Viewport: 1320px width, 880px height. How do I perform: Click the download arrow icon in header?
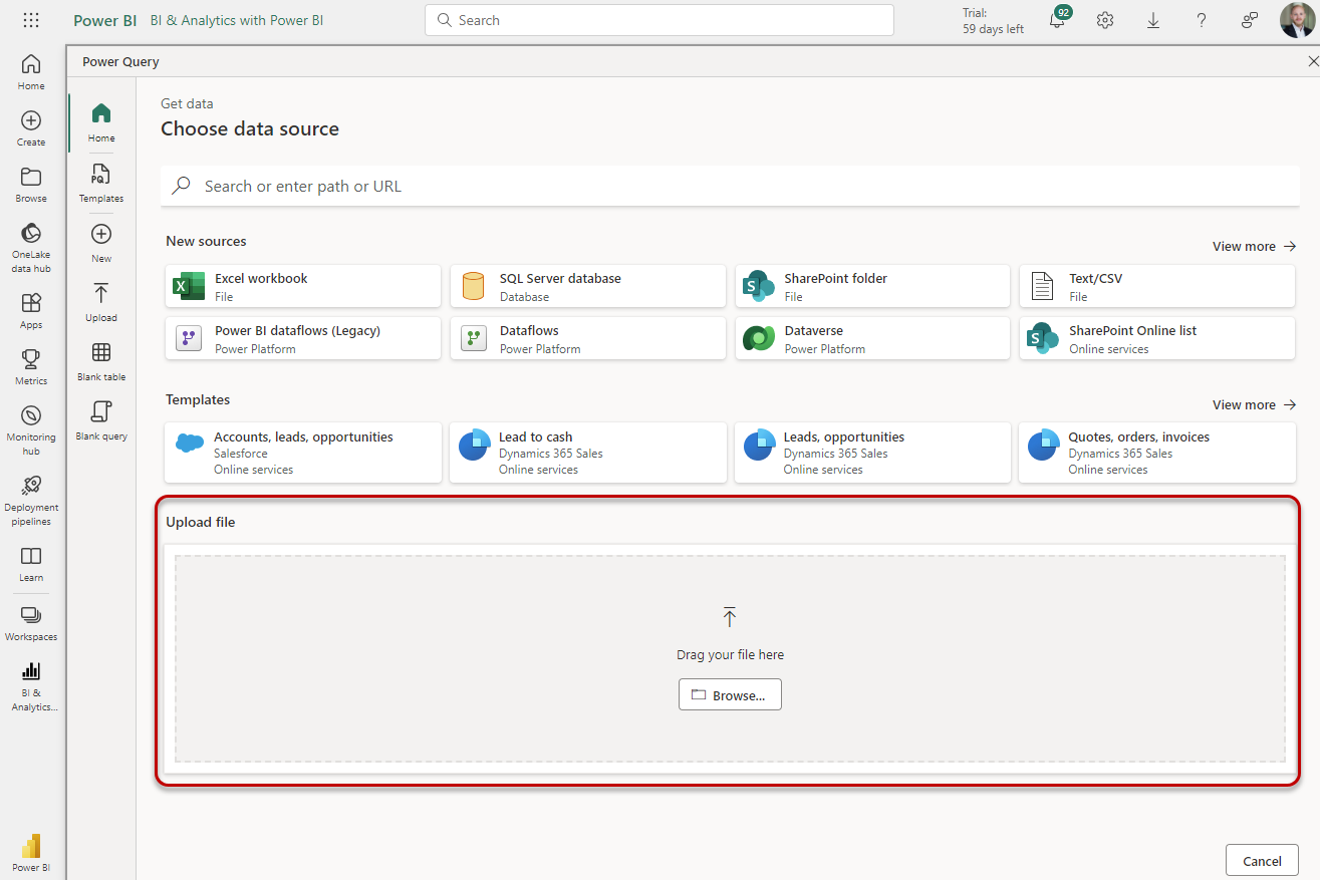click(1153, 20)
